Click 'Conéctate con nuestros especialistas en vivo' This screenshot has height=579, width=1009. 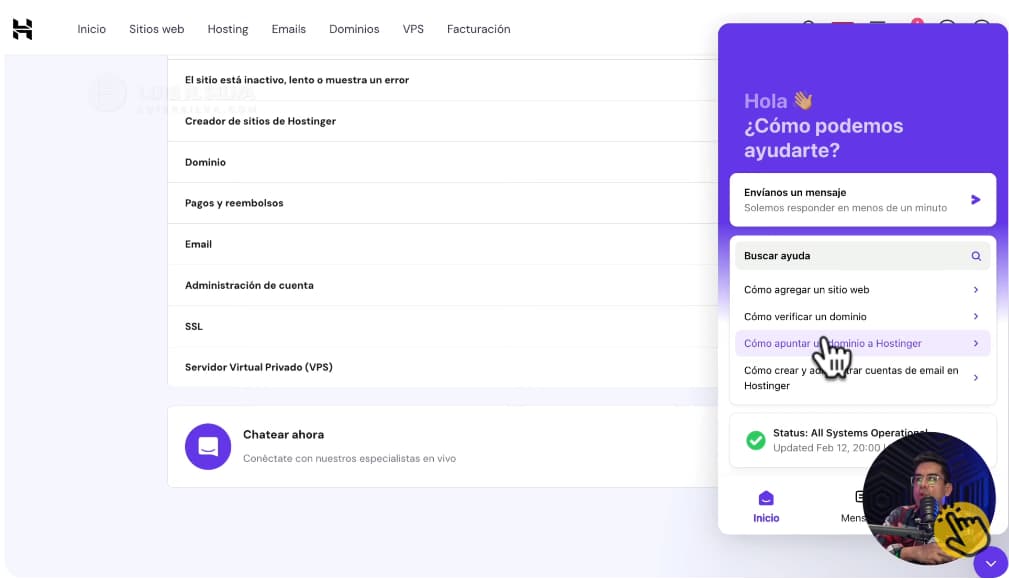[349, 458]
